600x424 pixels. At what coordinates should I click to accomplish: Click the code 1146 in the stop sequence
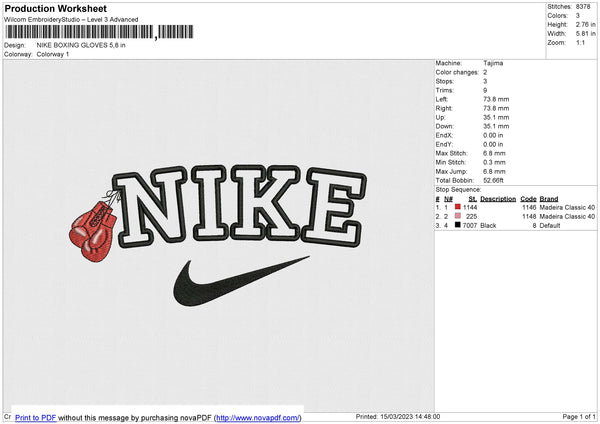529,207
